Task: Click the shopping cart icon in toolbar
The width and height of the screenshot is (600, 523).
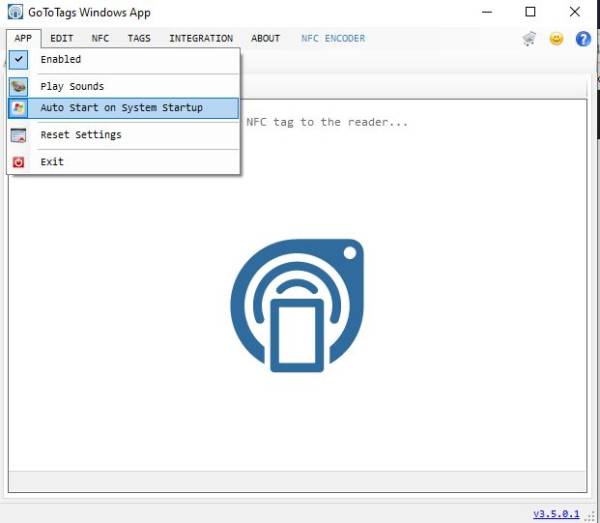Action: tap(529, 39)
